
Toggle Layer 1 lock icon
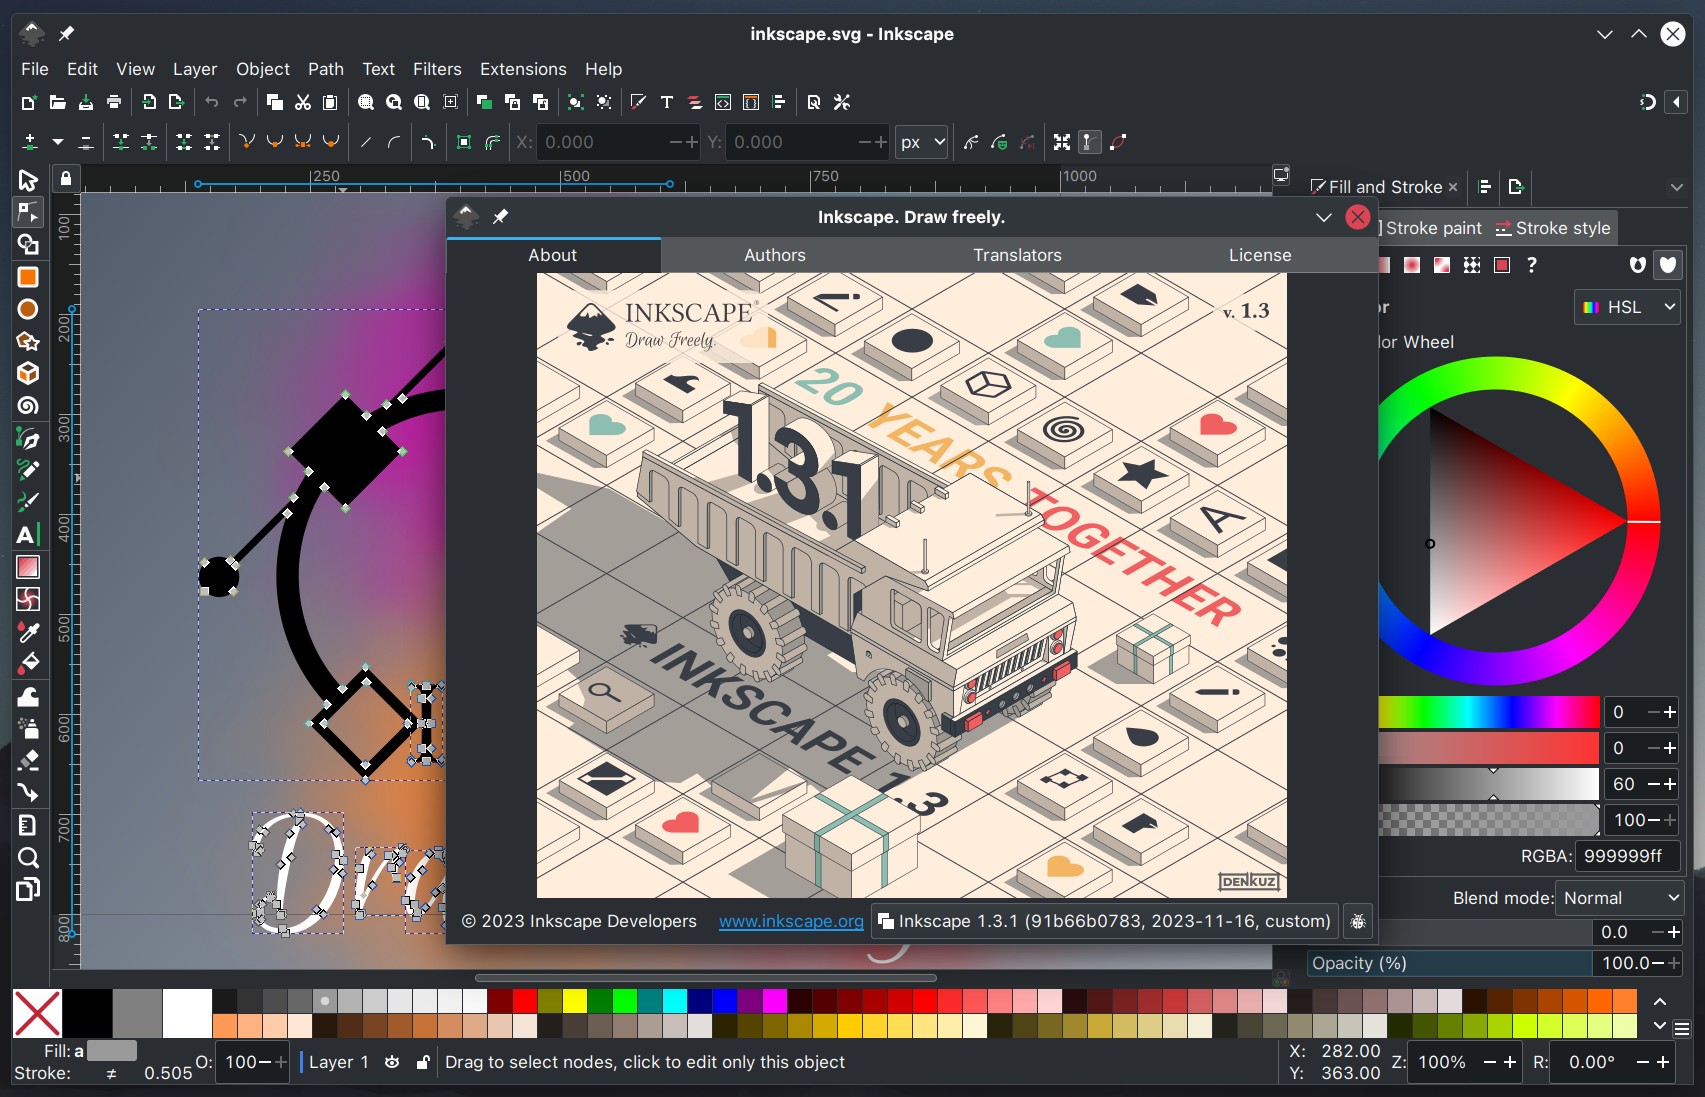pos(423,1062)
